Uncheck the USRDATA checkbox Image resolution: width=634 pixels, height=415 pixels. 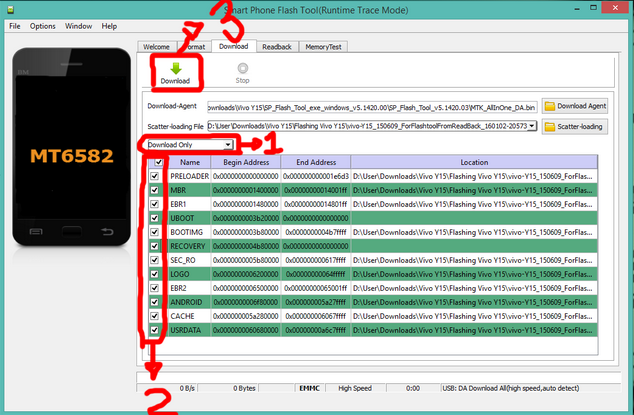(154, 330)
